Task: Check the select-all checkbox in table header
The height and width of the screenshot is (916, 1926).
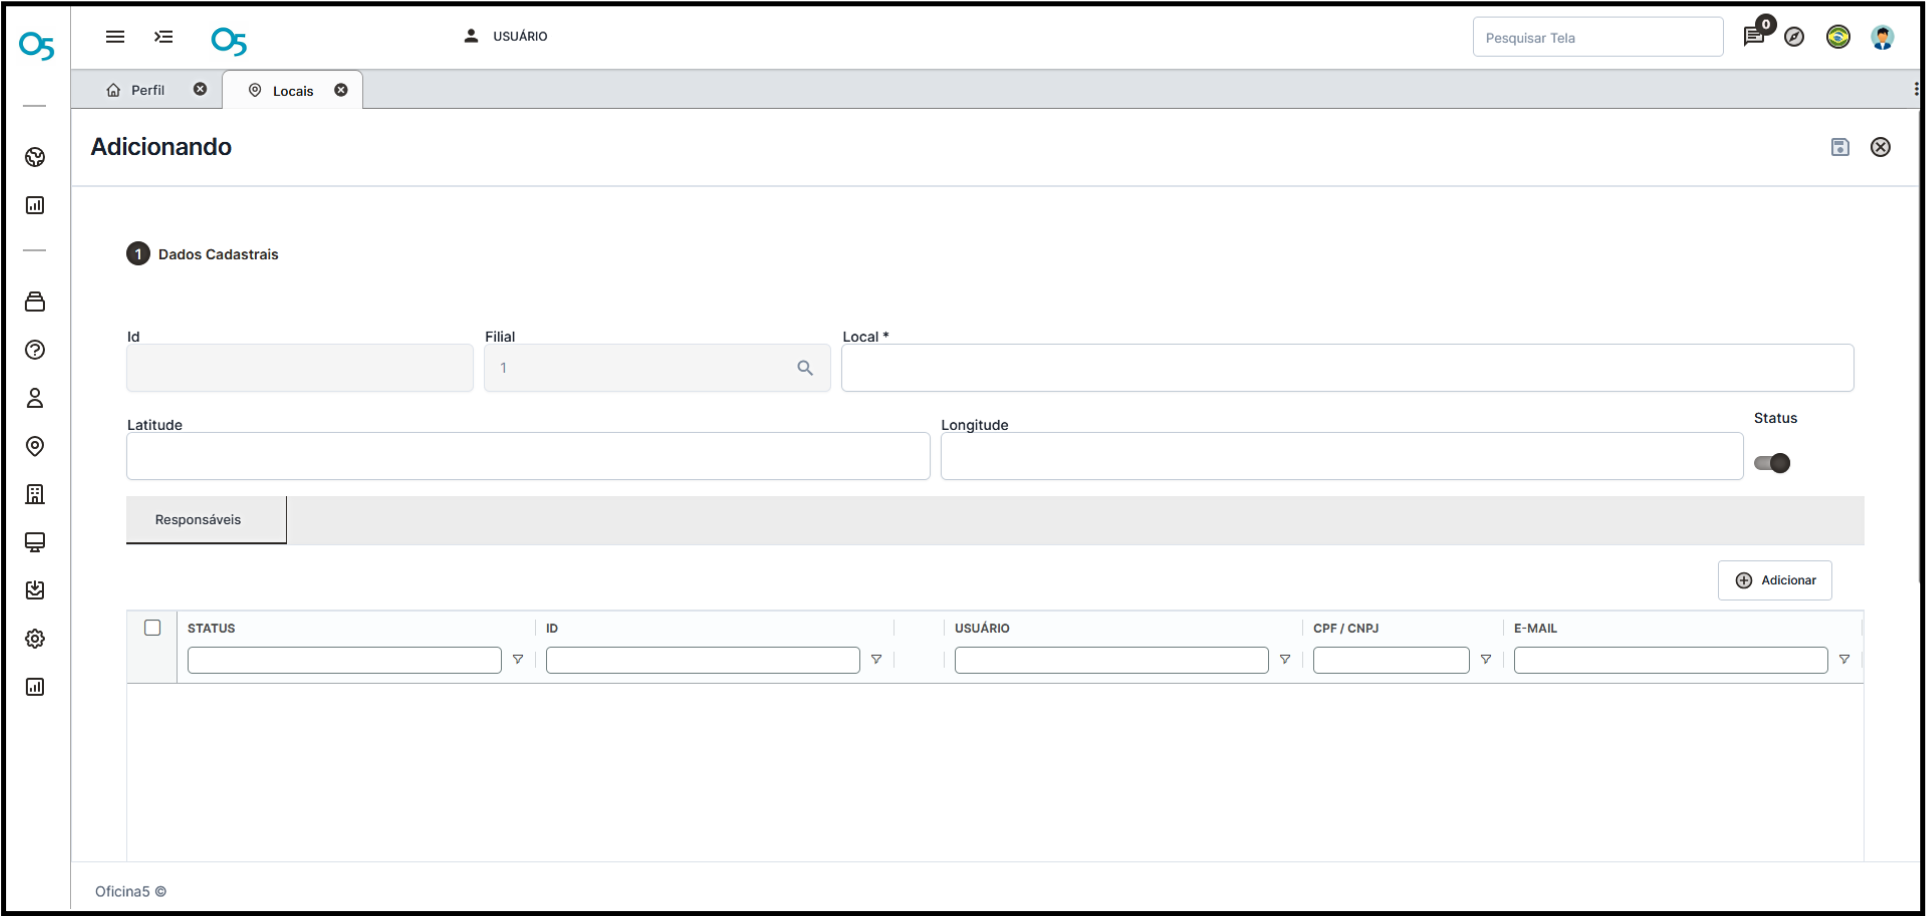Action: (152, 628)
